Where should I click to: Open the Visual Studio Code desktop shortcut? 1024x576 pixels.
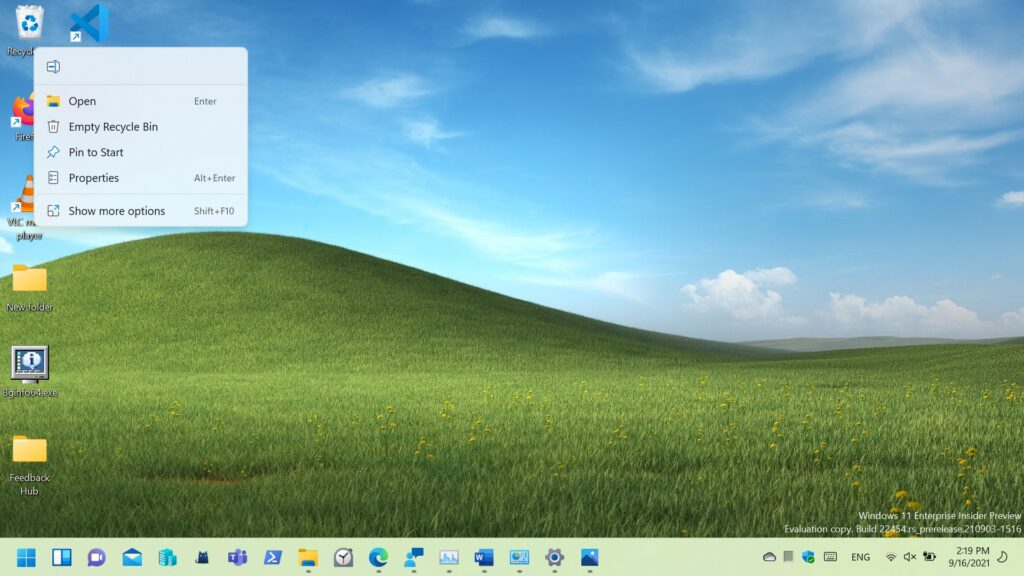point(89,24)
